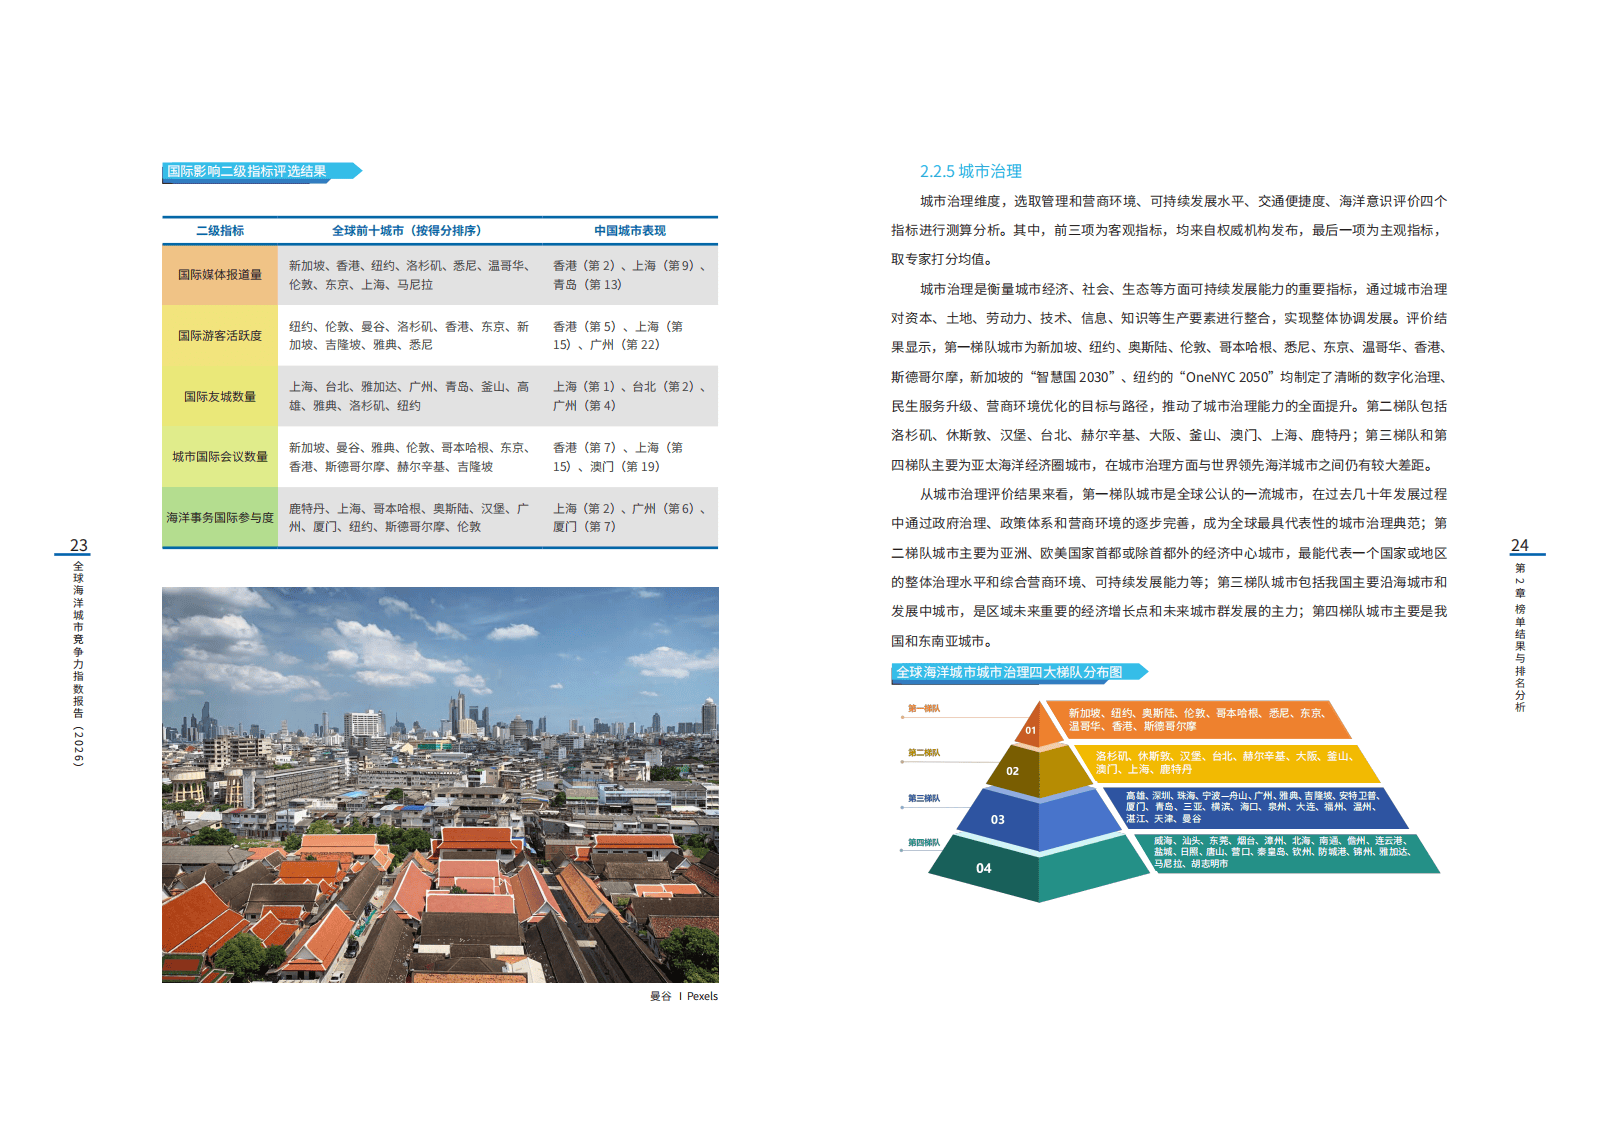
Task: Click the cell 城市国际会议数量
Action: [x=220, y=457]
